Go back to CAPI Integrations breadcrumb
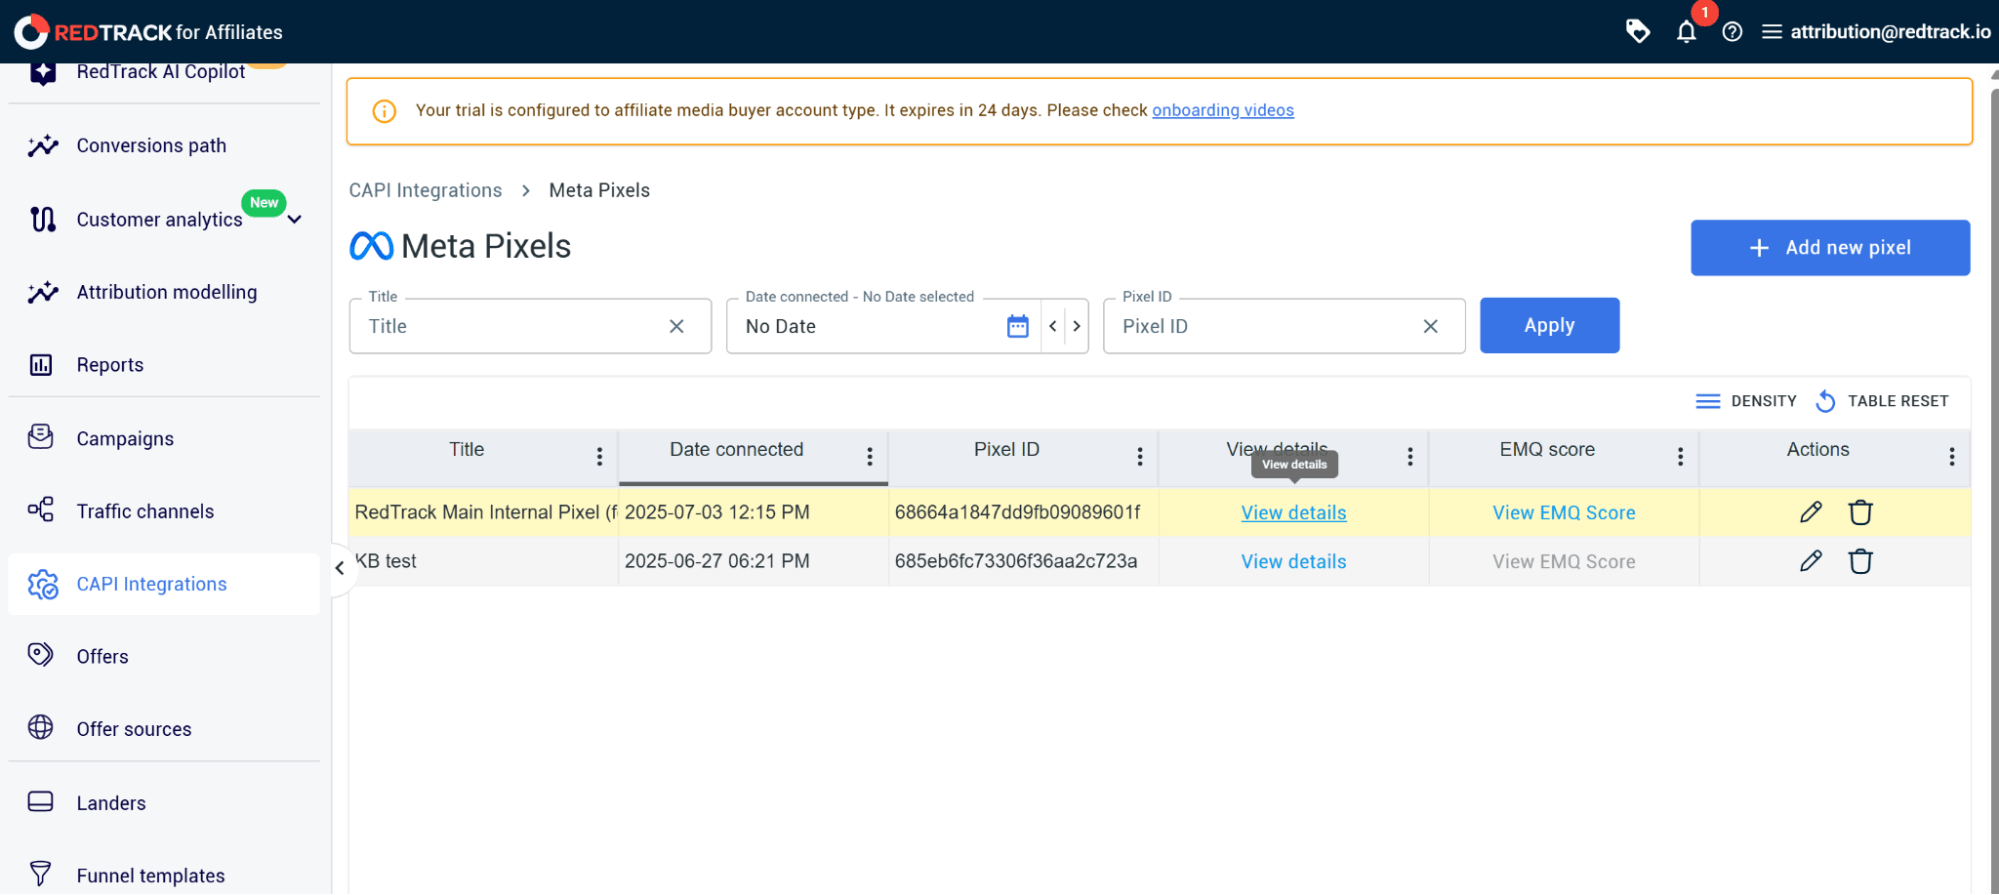Image resolution: width=1999 pixels, height=895 pixels. [425, 190]
